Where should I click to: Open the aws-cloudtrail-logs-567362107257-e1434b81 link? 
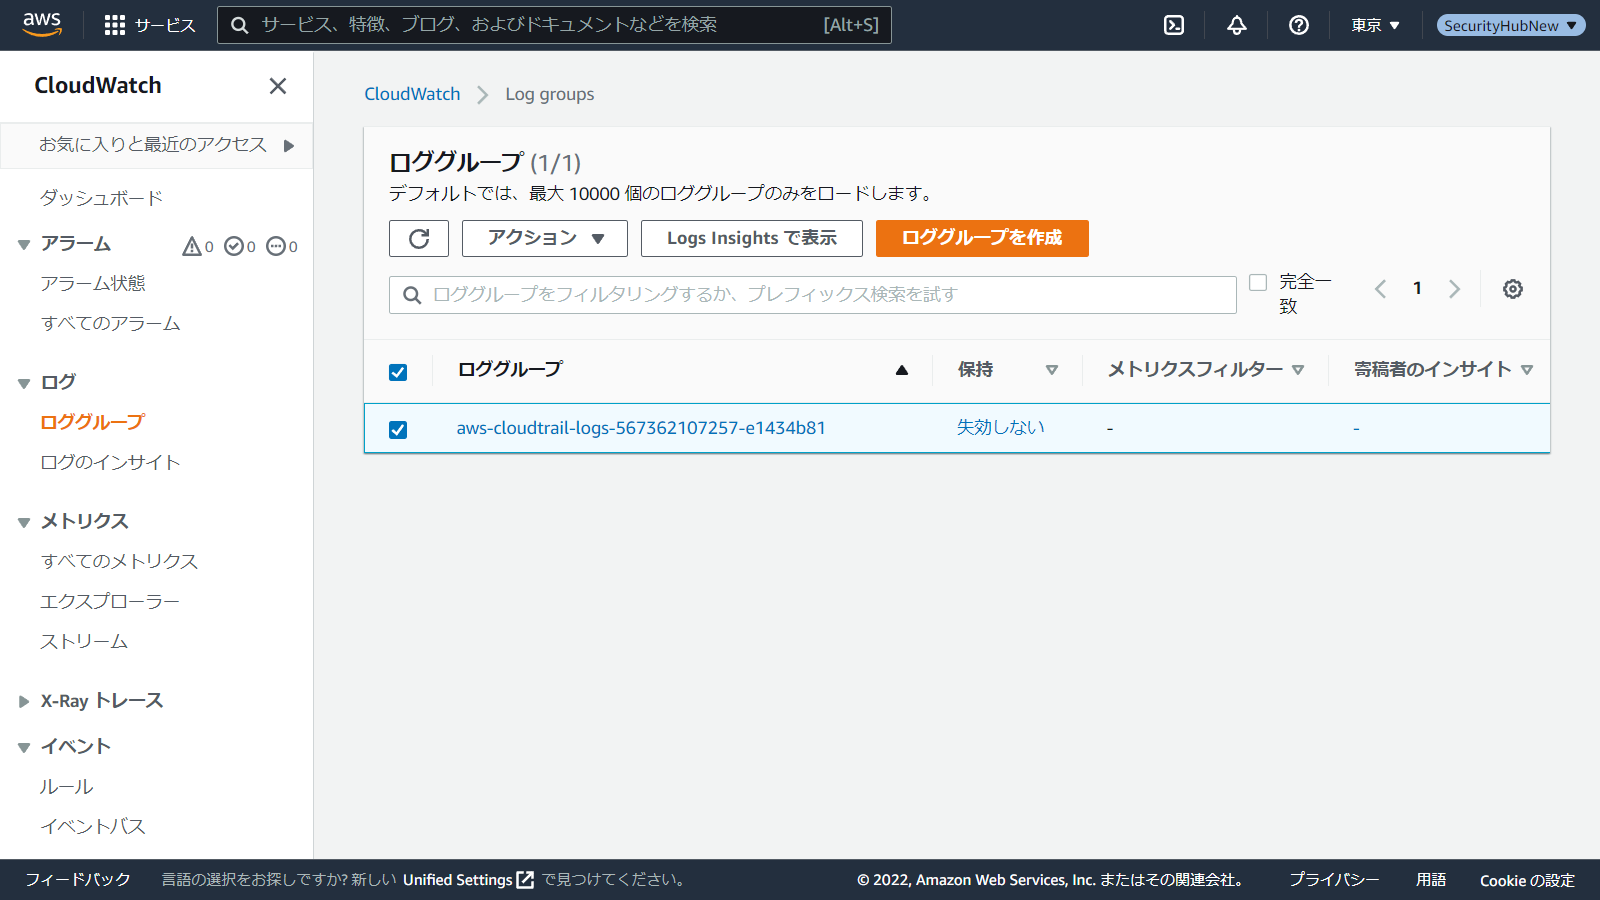click(x=641, y=428)
